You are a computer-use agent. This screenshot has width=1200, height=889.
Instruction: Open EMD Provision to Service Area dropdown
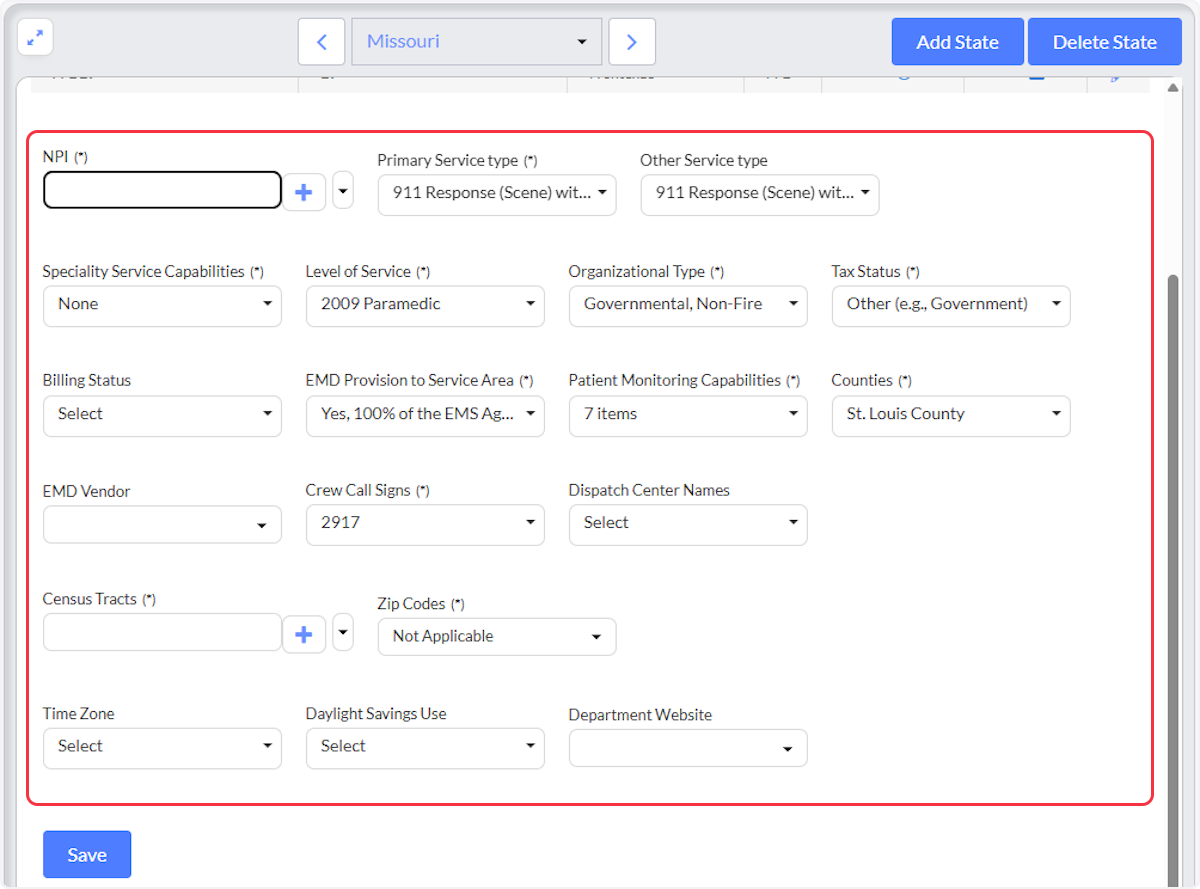(425, 415)
